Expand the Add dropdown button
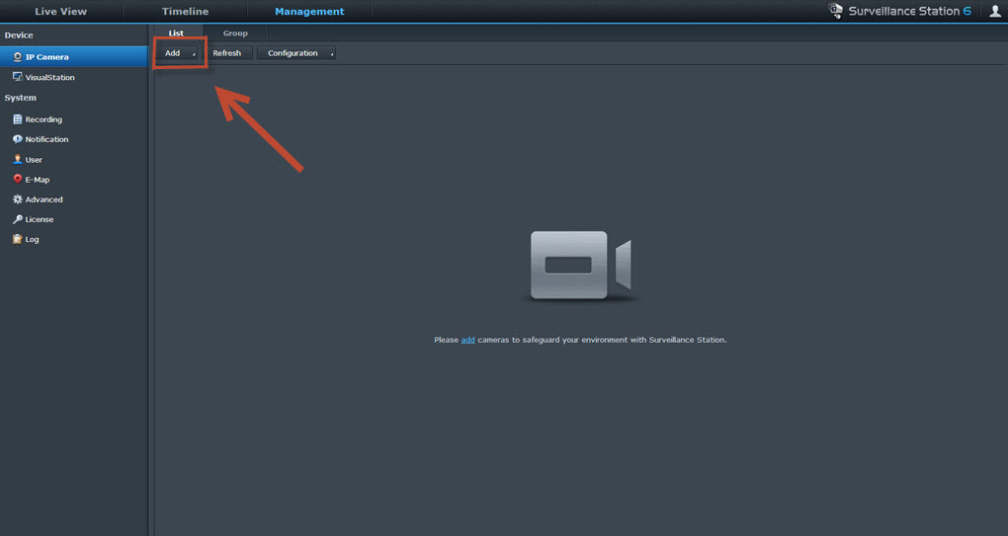 click(180, 53)
